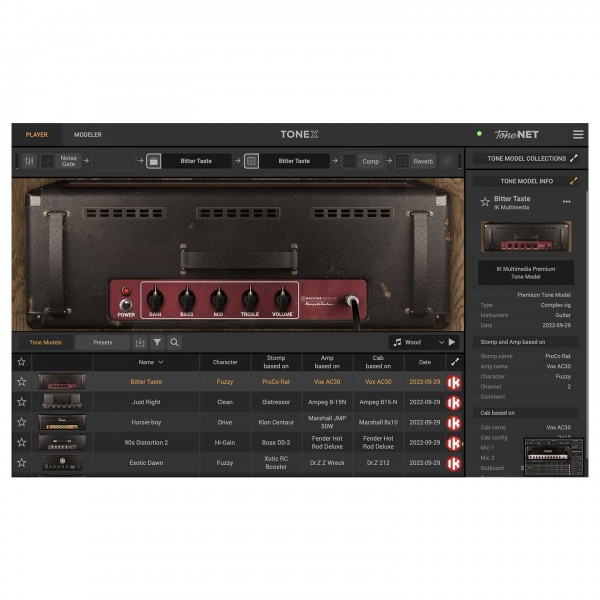Click the IK badge on 90s Distortion 2 row

coord(454,443)
